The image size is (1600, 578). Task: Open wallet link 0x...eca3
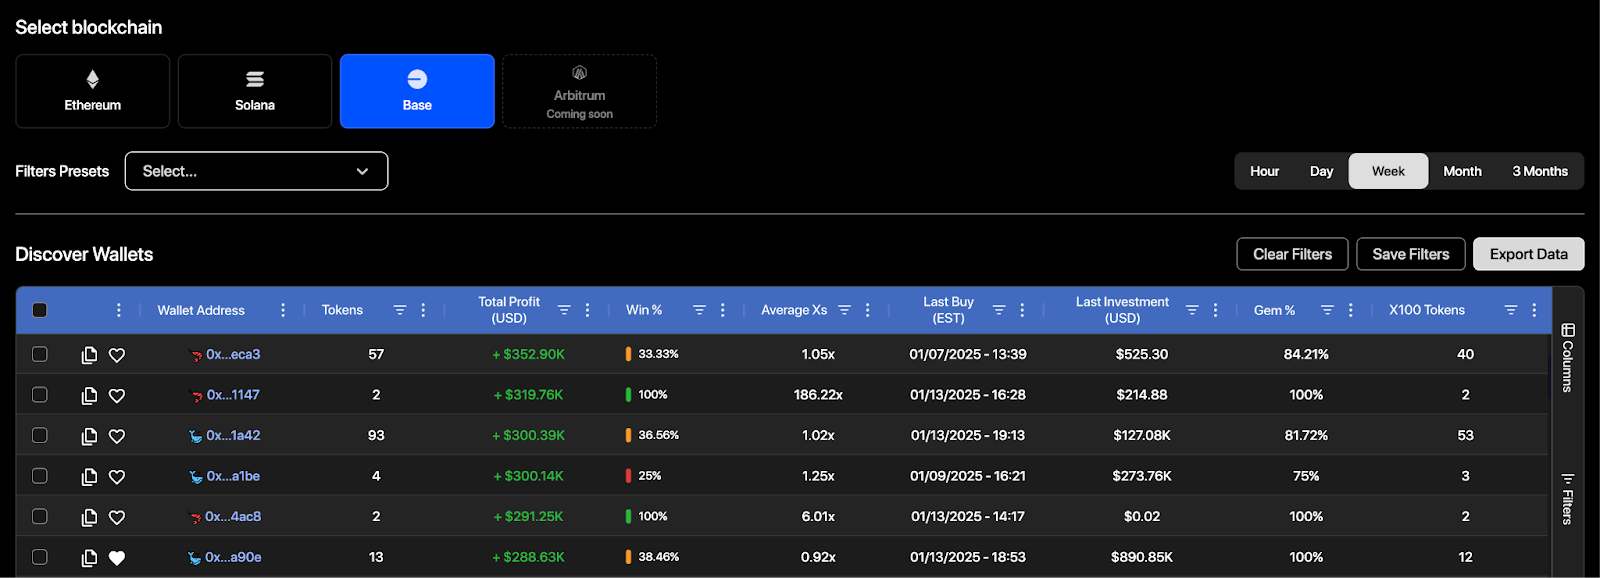tap(233, 354)
